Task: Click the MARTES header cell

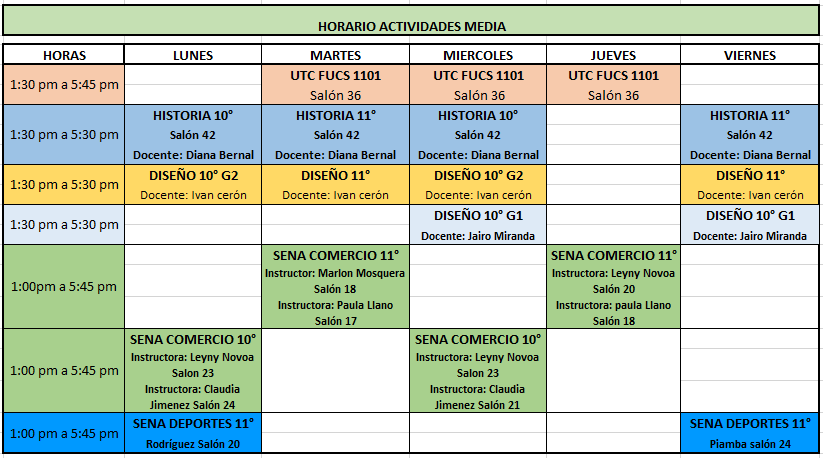Action: pyautogui.click(x=336, y=55)
